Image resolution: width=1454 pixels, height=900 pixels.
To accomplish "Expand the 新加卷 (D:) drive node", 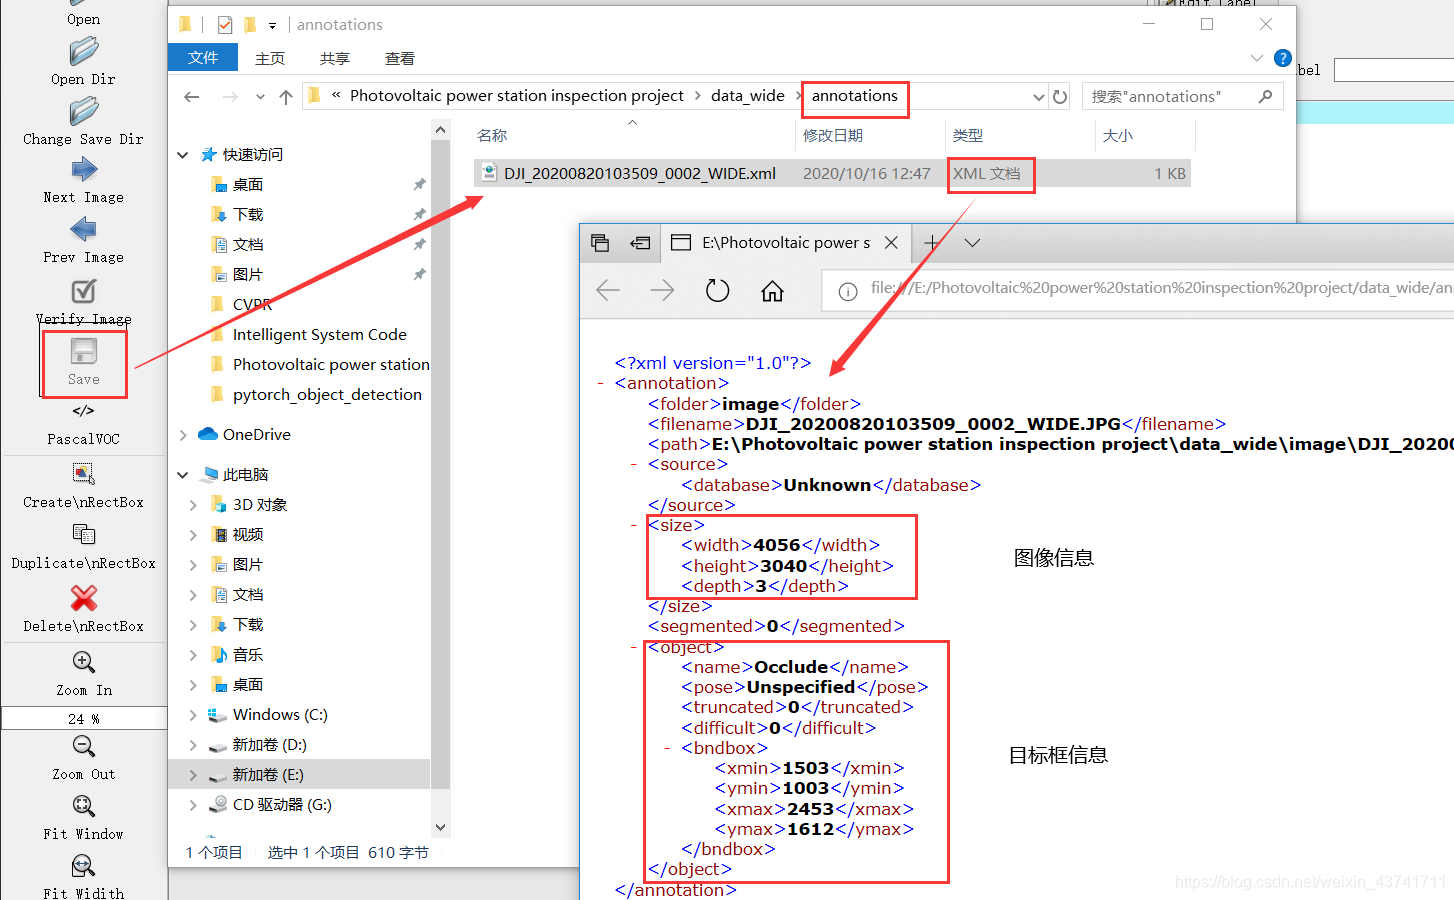I will pyautogui.click(x=193, y=745).
